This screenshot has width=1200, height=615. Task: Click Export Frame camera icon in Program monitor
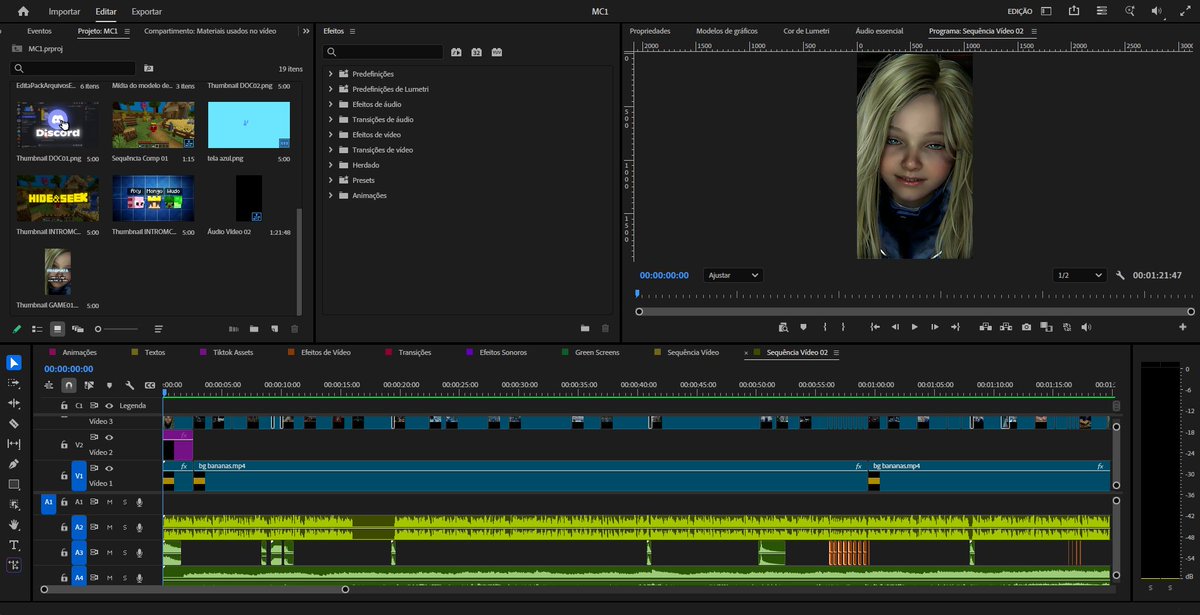[1026, 327]
